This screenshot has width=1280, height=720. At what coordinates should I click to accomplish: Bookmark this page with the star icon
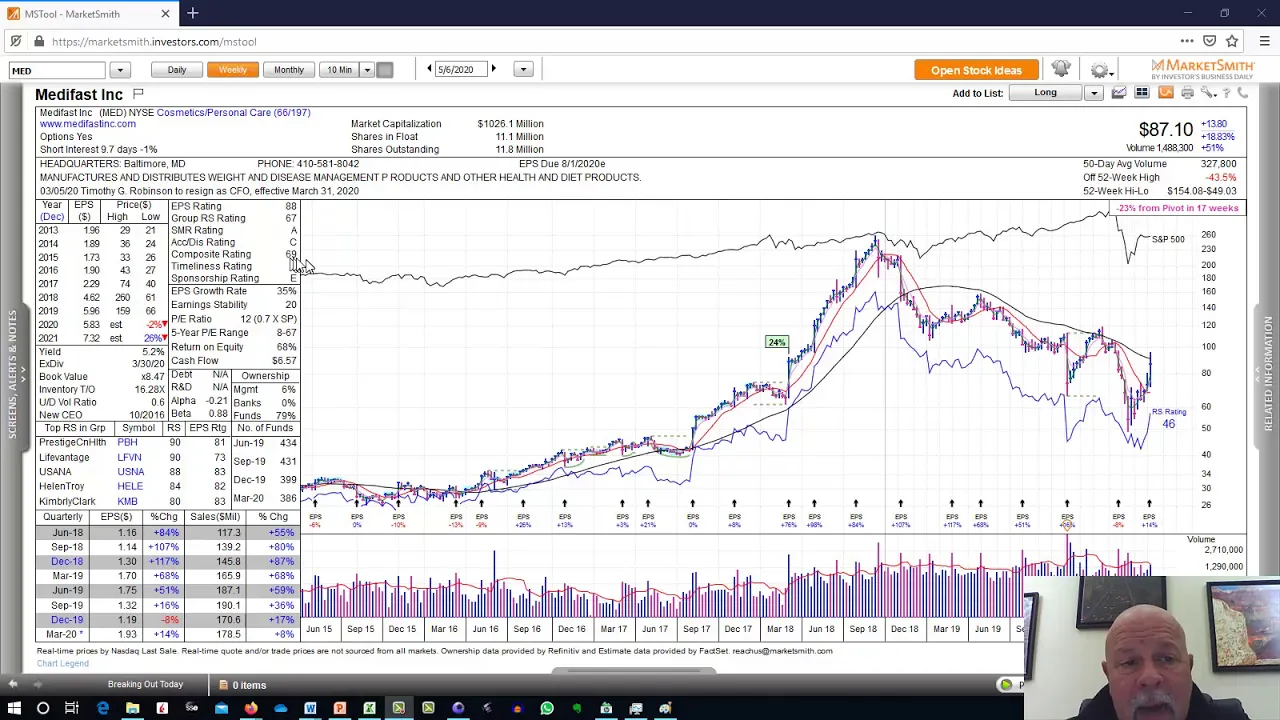click(1232, 42)
